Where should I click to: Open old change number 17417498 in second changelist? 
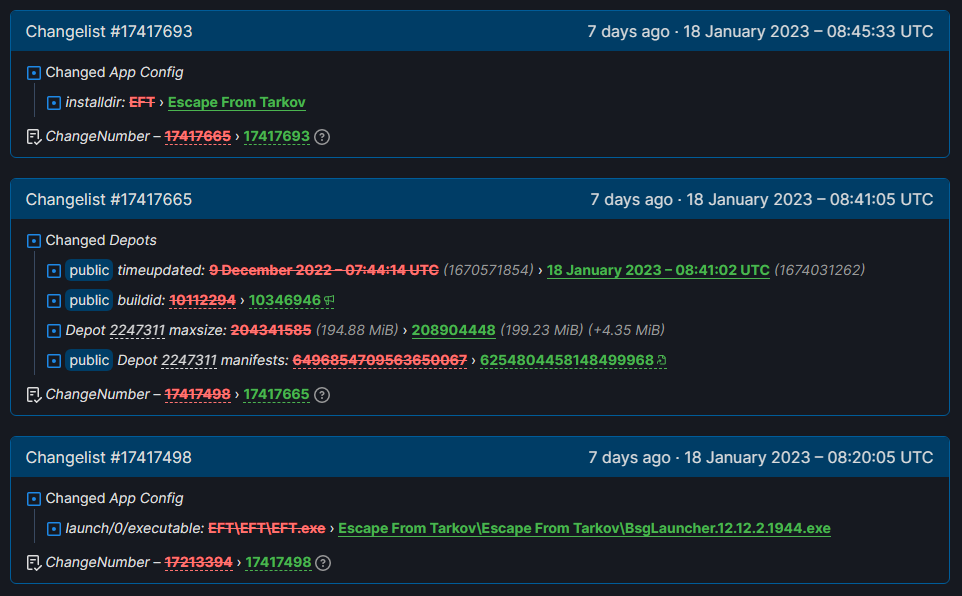(198, 394)
